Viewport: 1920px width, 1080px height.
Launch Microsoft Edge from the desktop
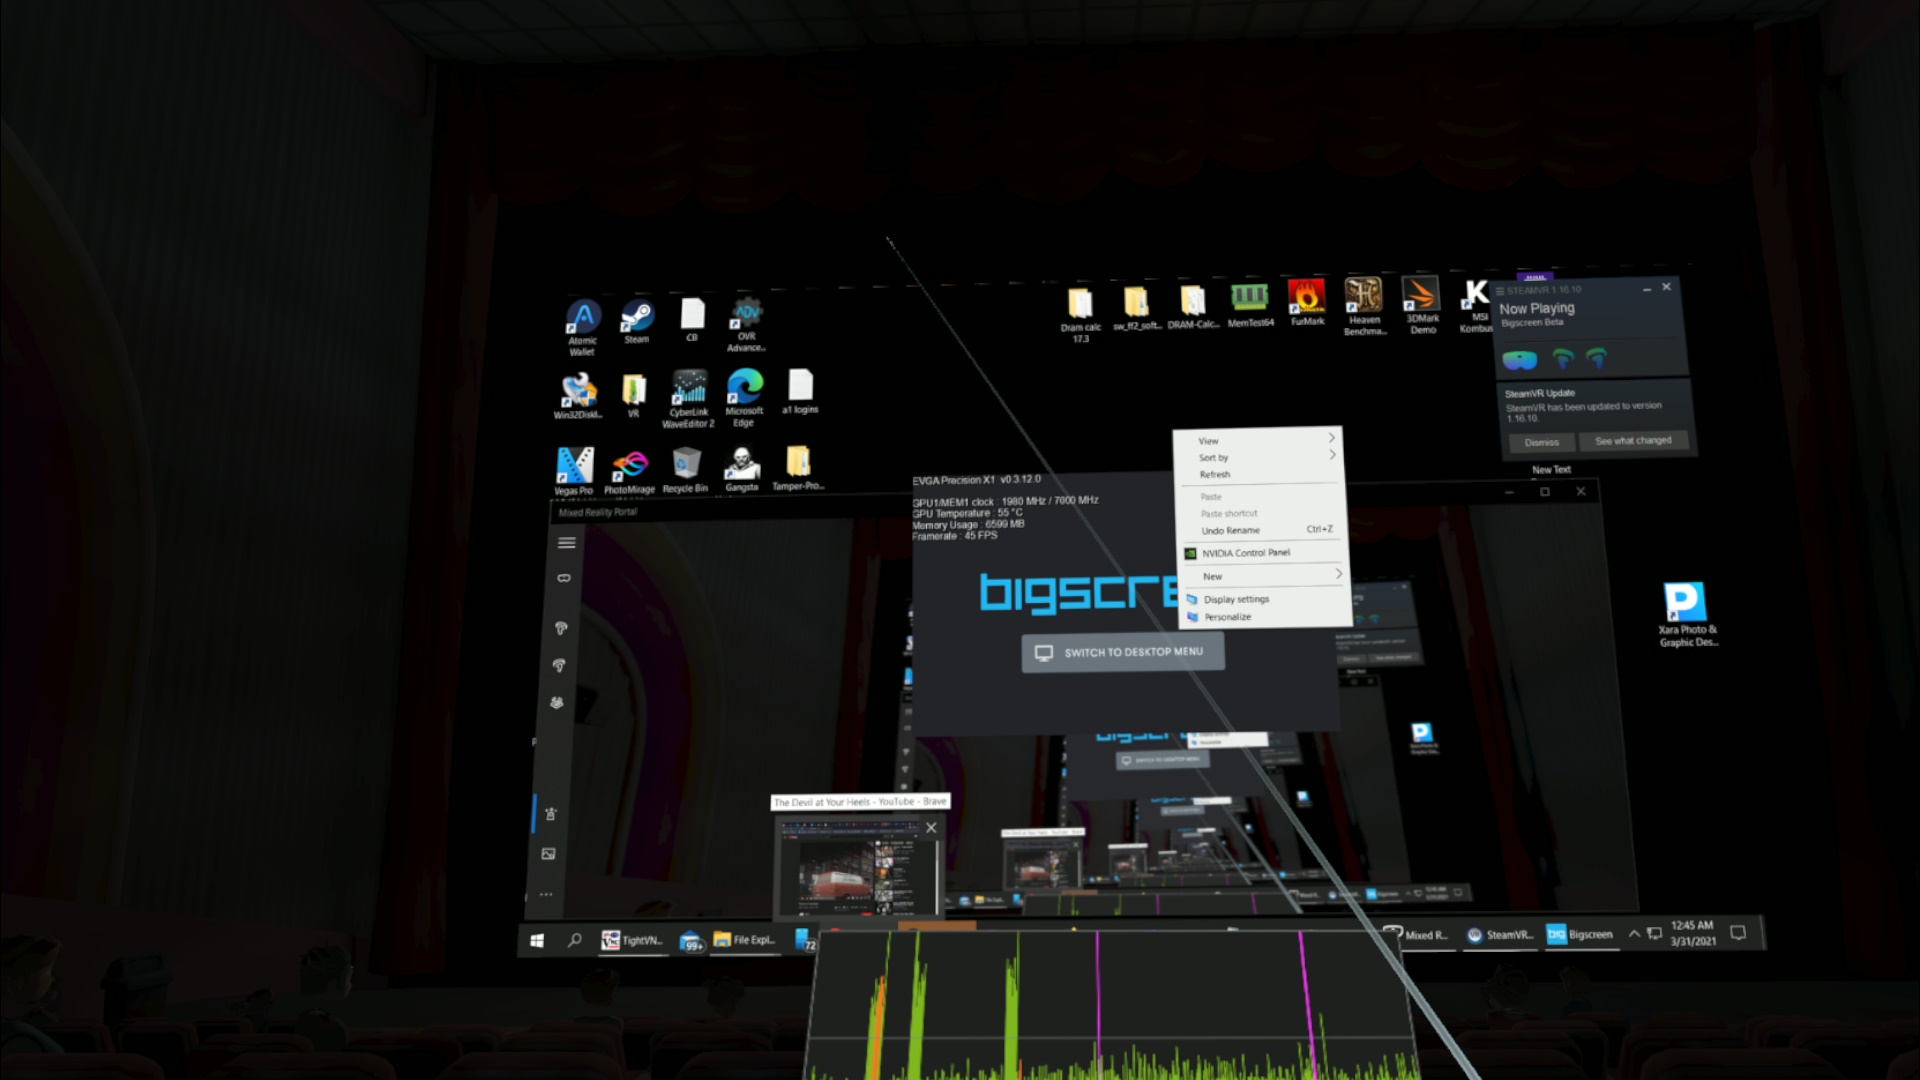click(x=744, y=388)
